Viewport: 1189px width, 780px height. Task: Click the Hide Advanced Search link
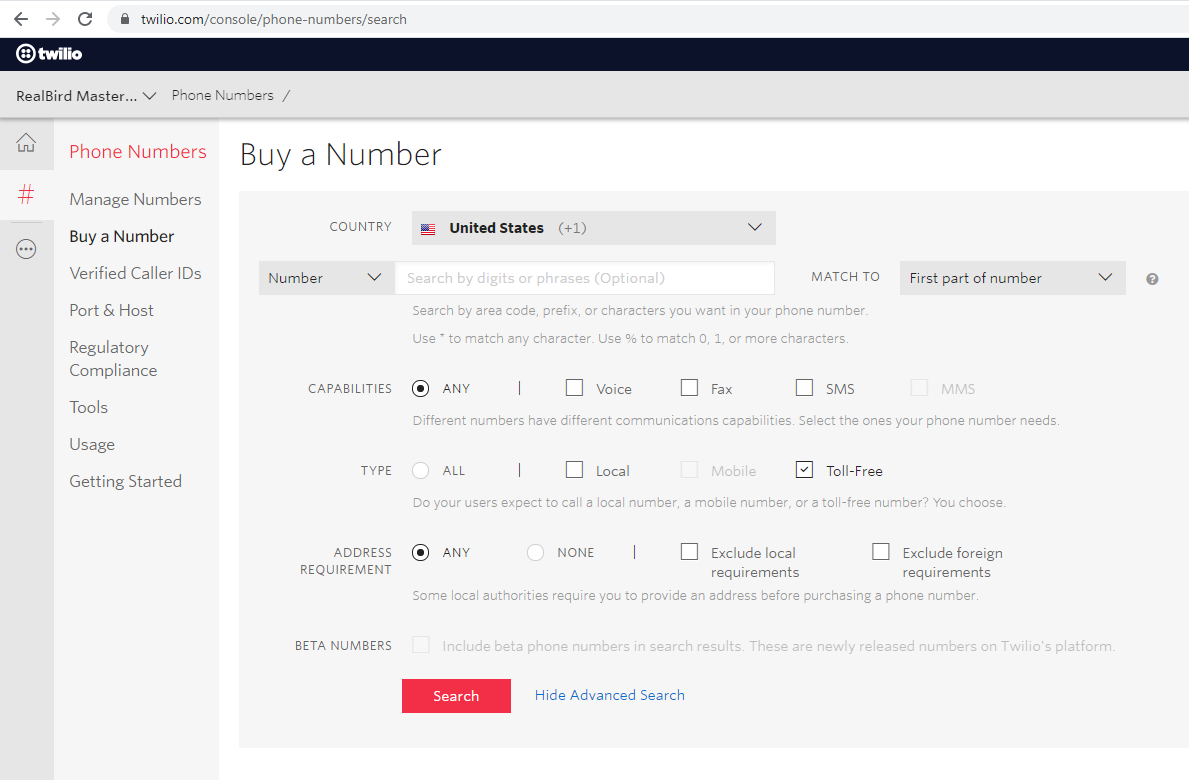point(609,695)
